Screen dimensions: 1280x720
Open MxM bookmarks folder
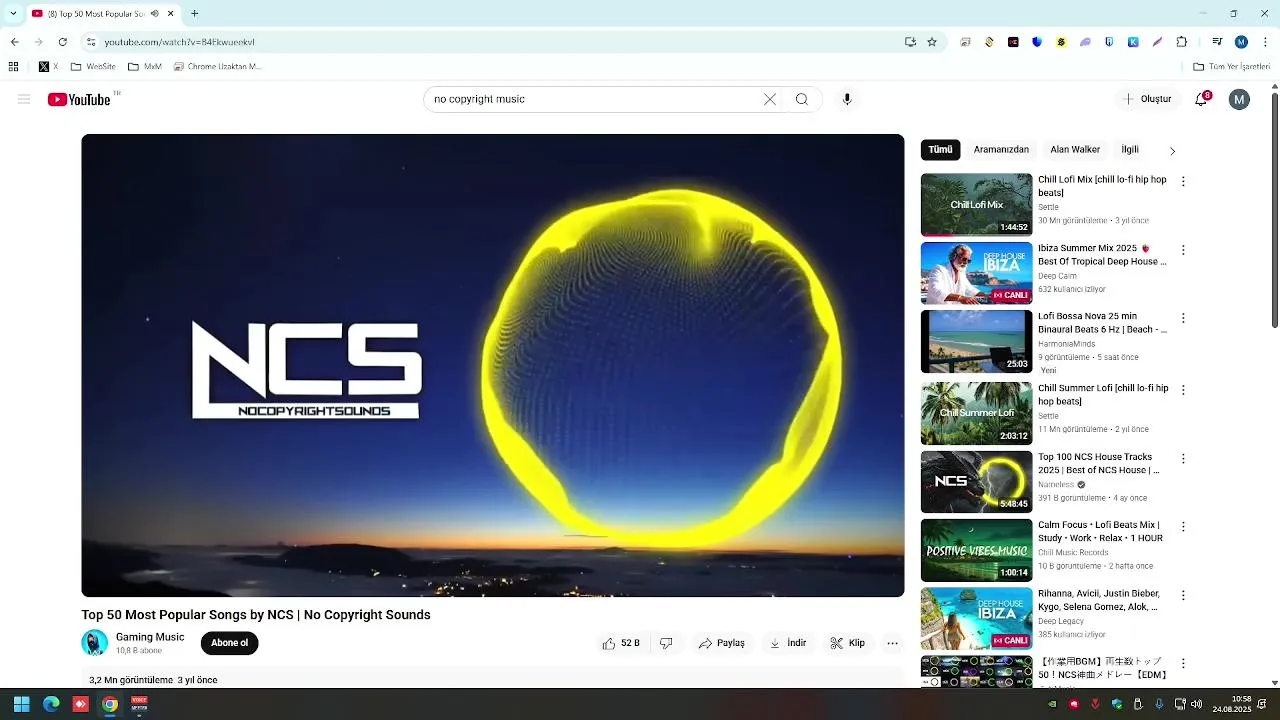tap(145, 67)
